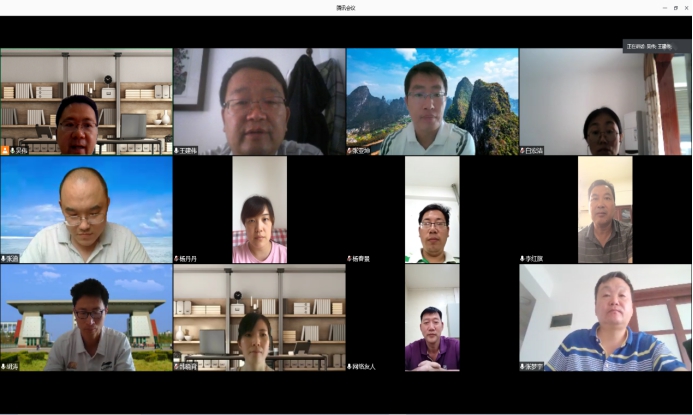Click the mic icon beside 网络友人

tap(350, 366)
